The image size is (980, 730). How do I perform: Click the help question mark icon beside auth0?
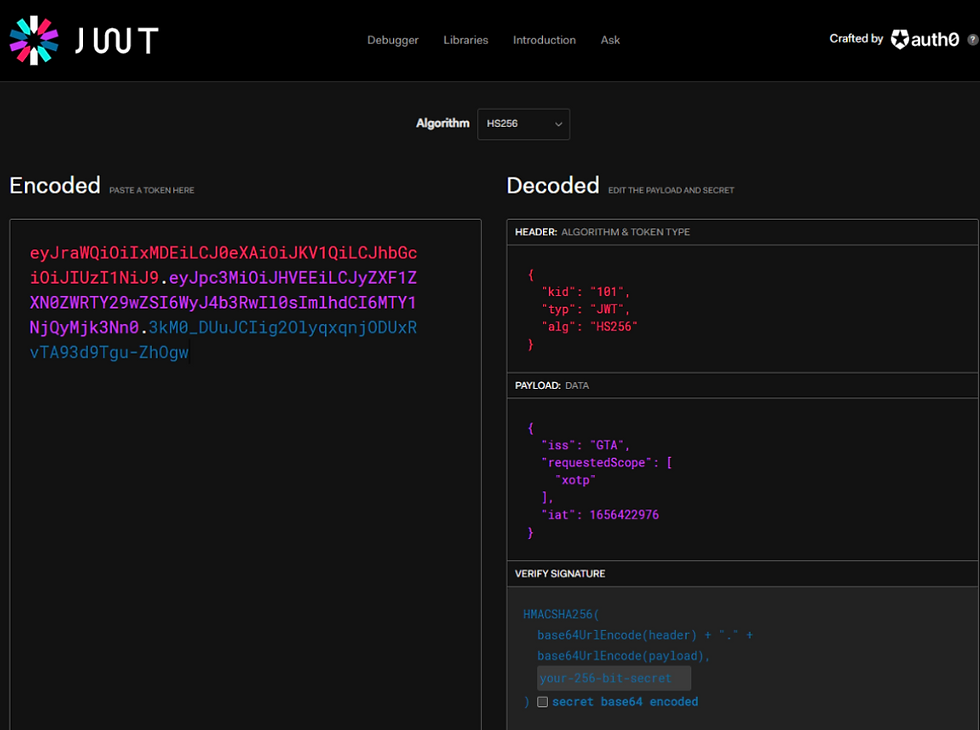(972, 39)
